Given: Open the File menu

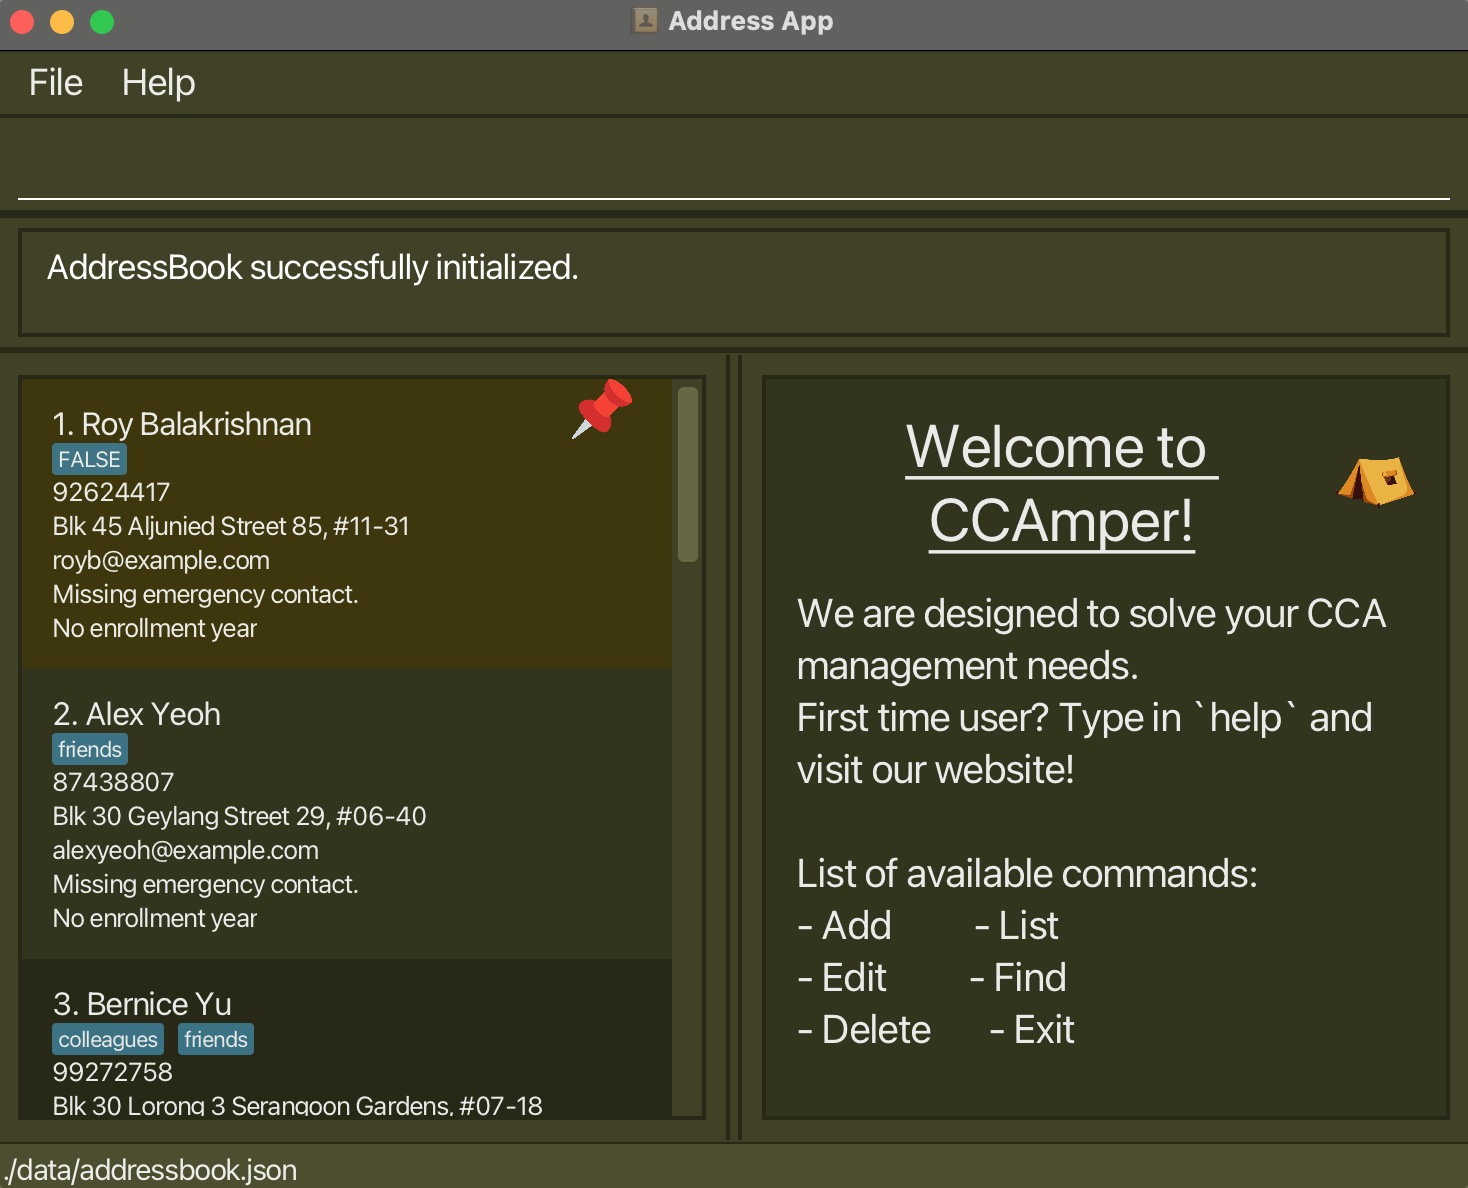Looking at the screenshot, I should 56,83.
